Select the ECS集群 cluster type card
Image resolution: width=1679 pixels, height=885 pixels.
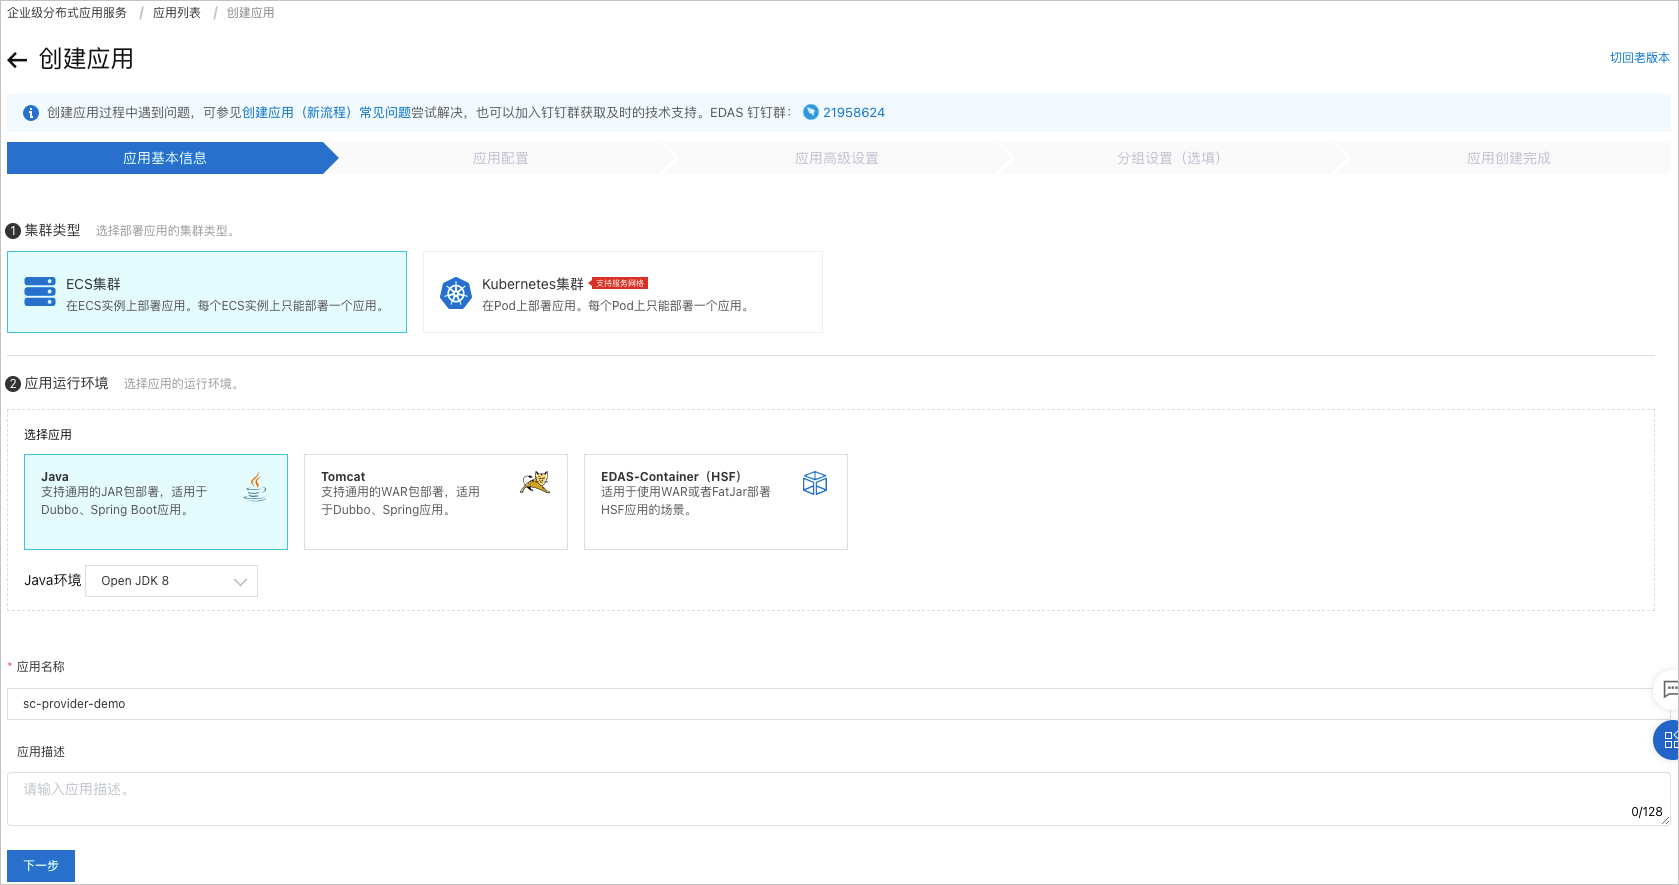point(207,292)
